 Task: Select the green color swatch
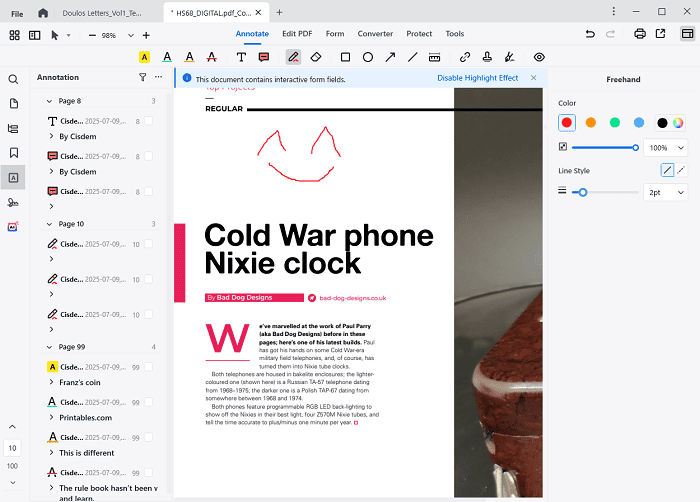coord(614,123)
